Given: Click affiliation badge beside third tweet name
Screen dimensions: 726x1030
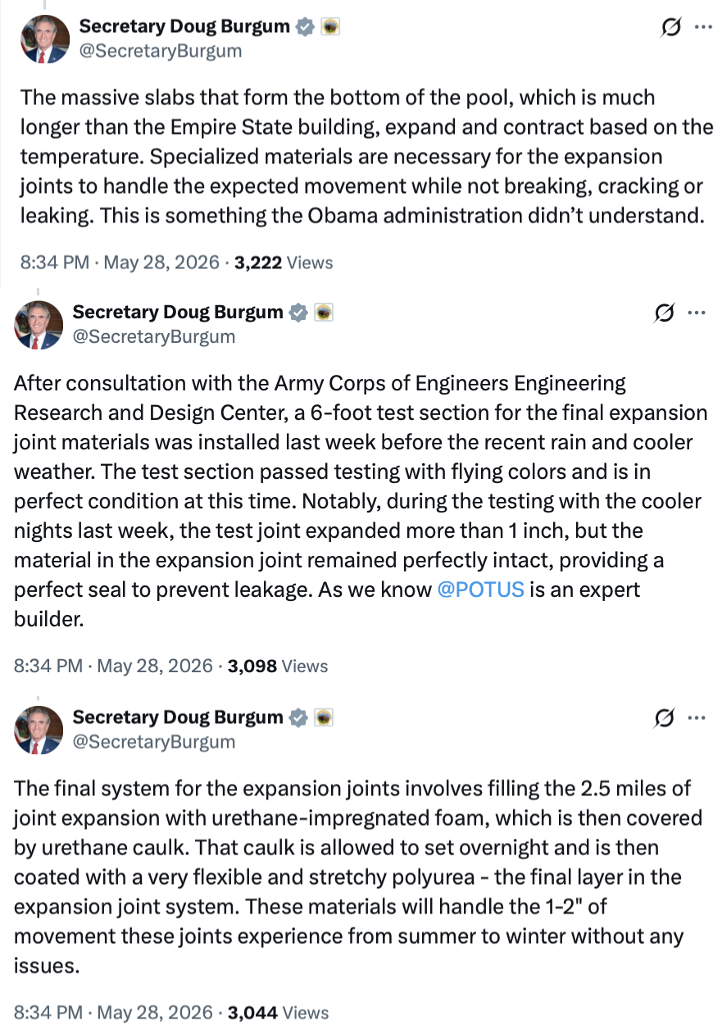Looking at the screenshot, I should pos(323,718).
